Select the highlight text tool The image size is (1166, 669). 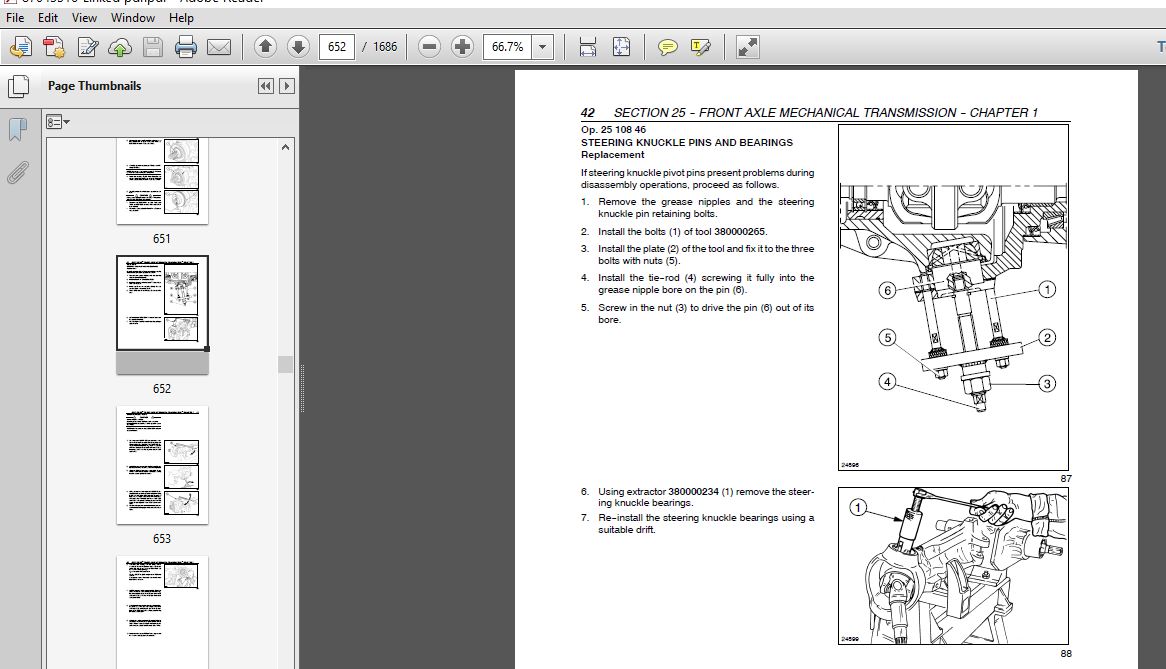tap(700, 47)
